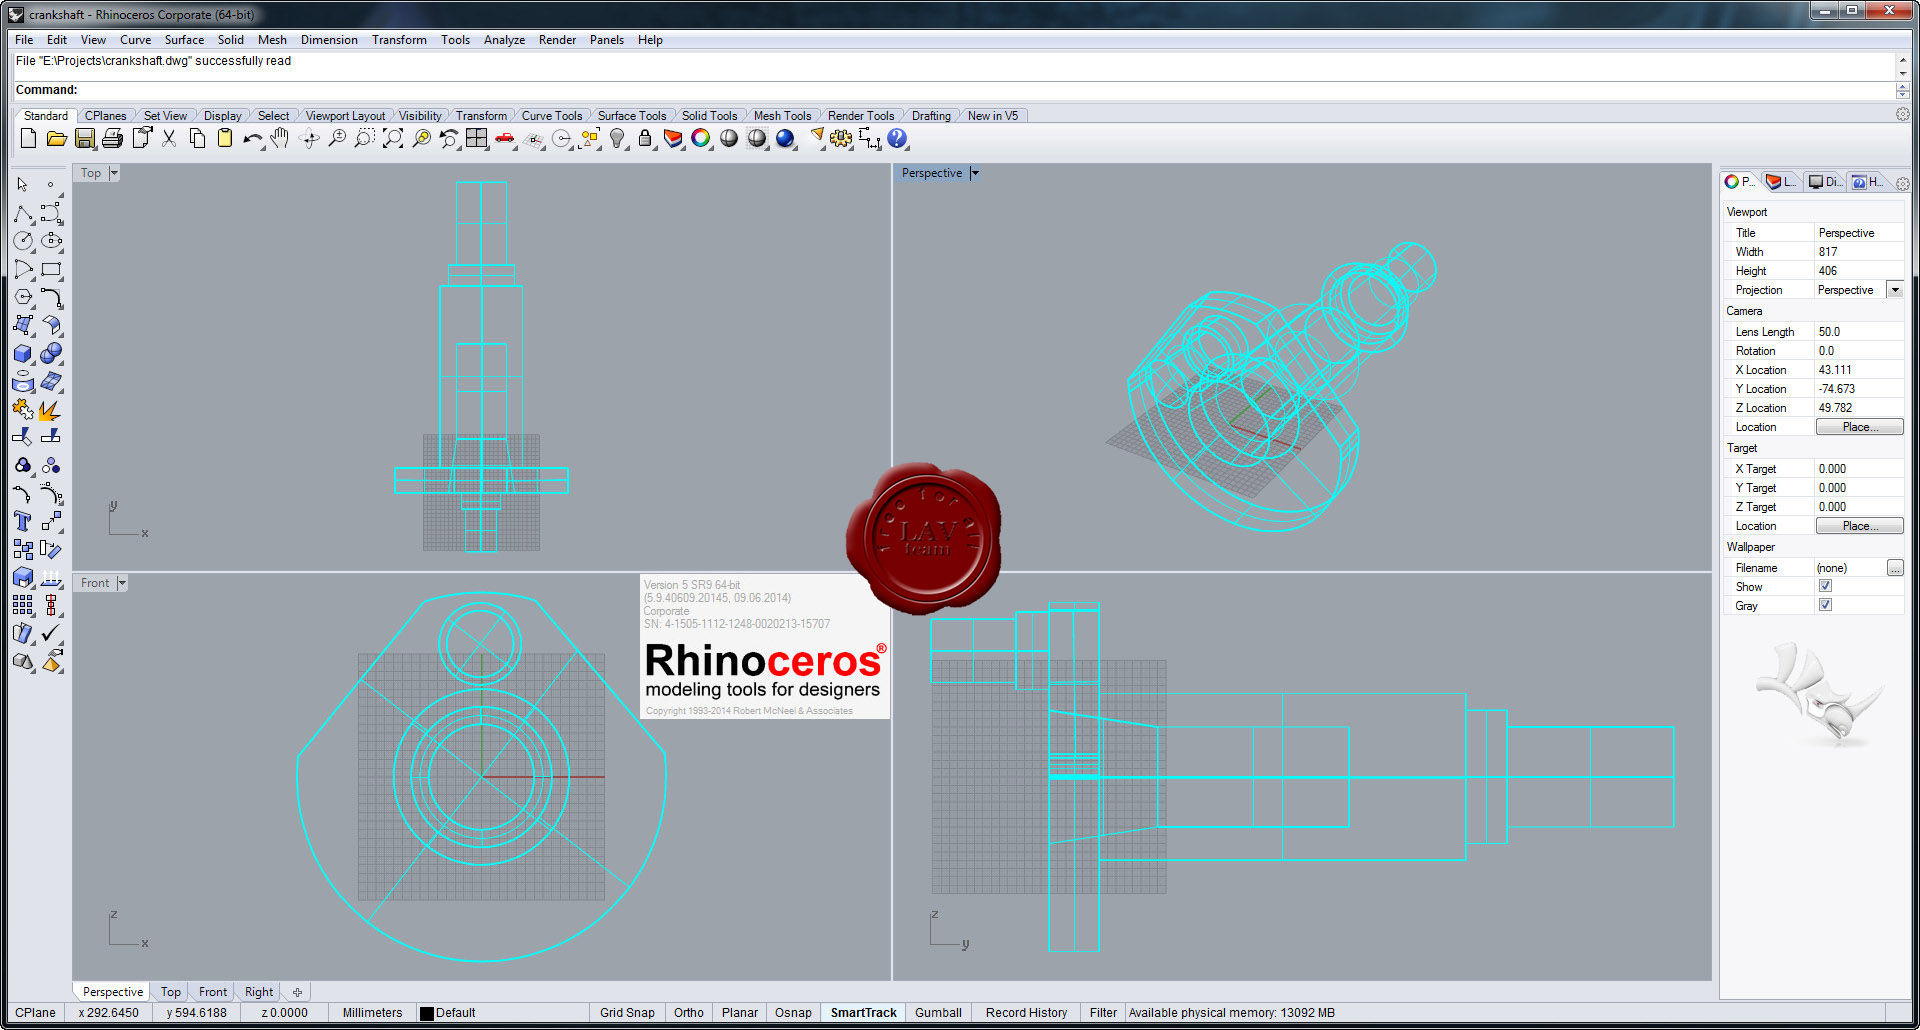
Task: Click the toolbar options gear at right
Action: tap(1903, 115)
